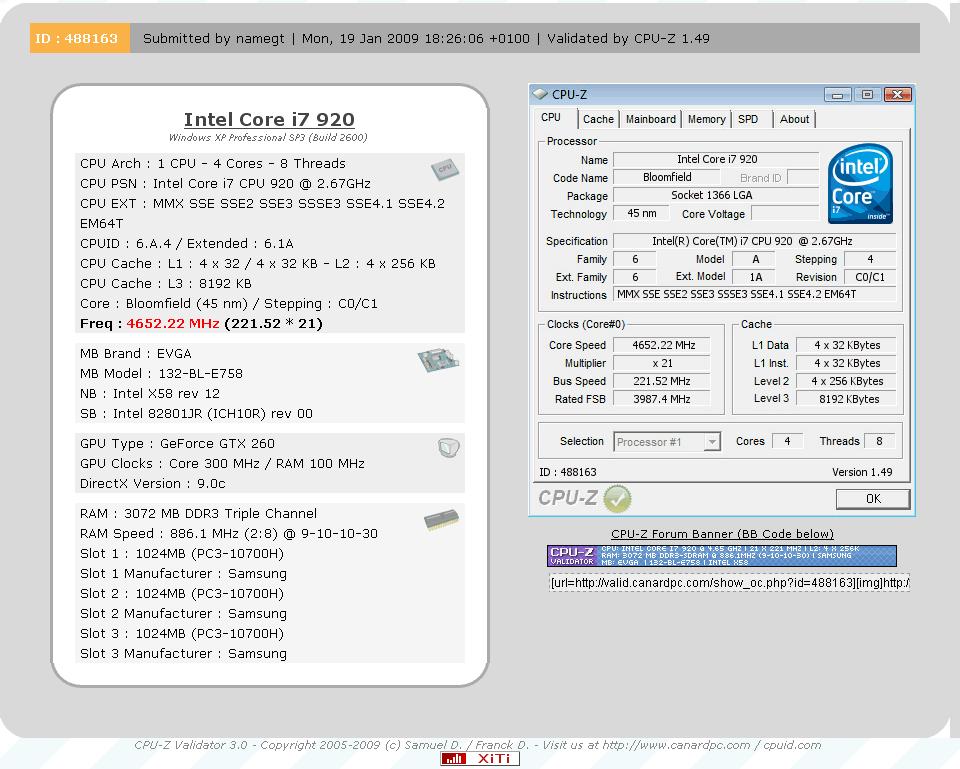Click the Specification field in CPU-Z

(x=754, y=241)
